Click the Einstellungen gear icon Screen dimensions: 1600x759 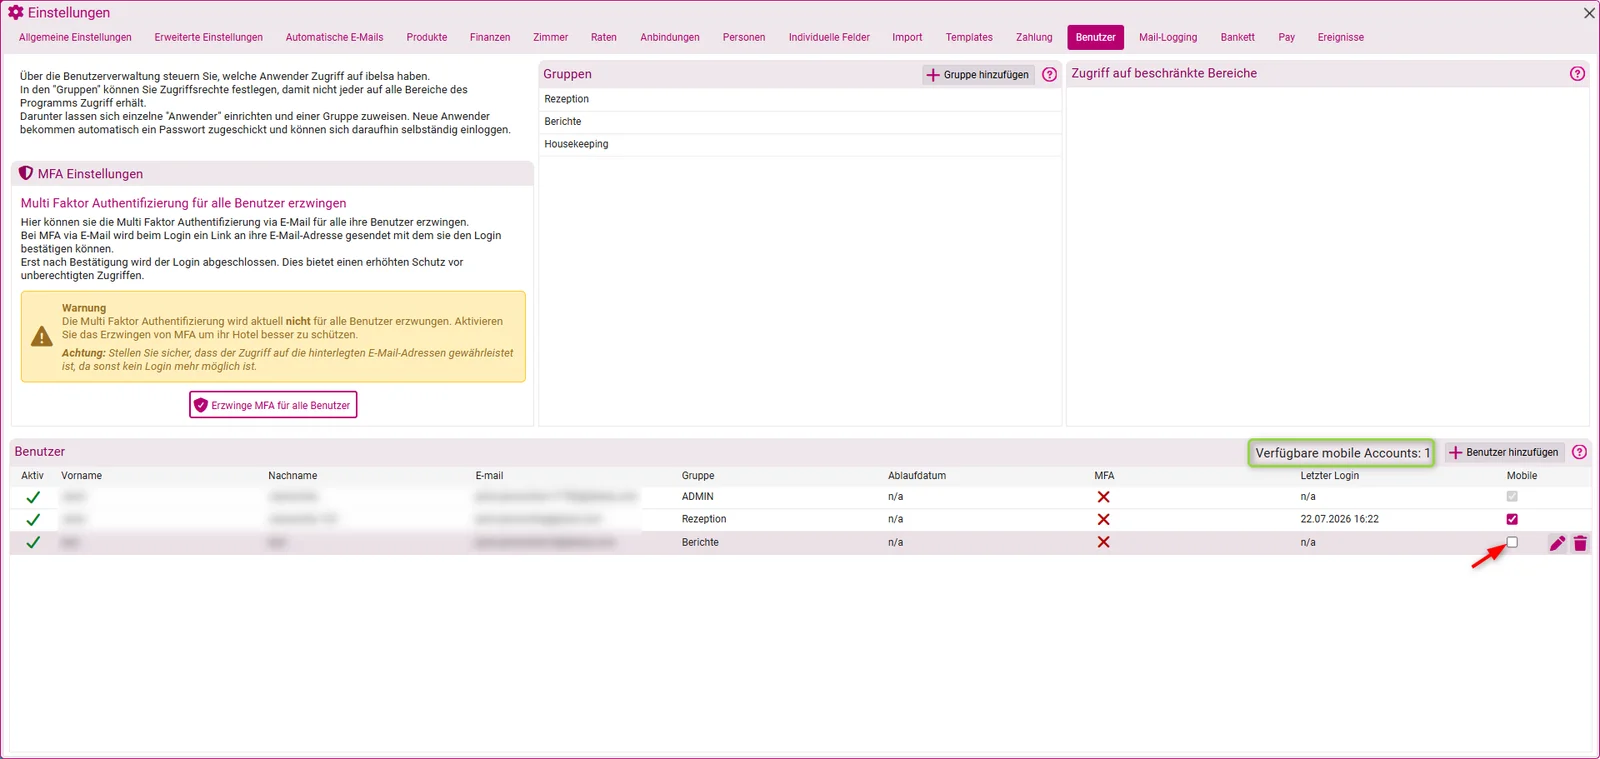tap(16, 13)
